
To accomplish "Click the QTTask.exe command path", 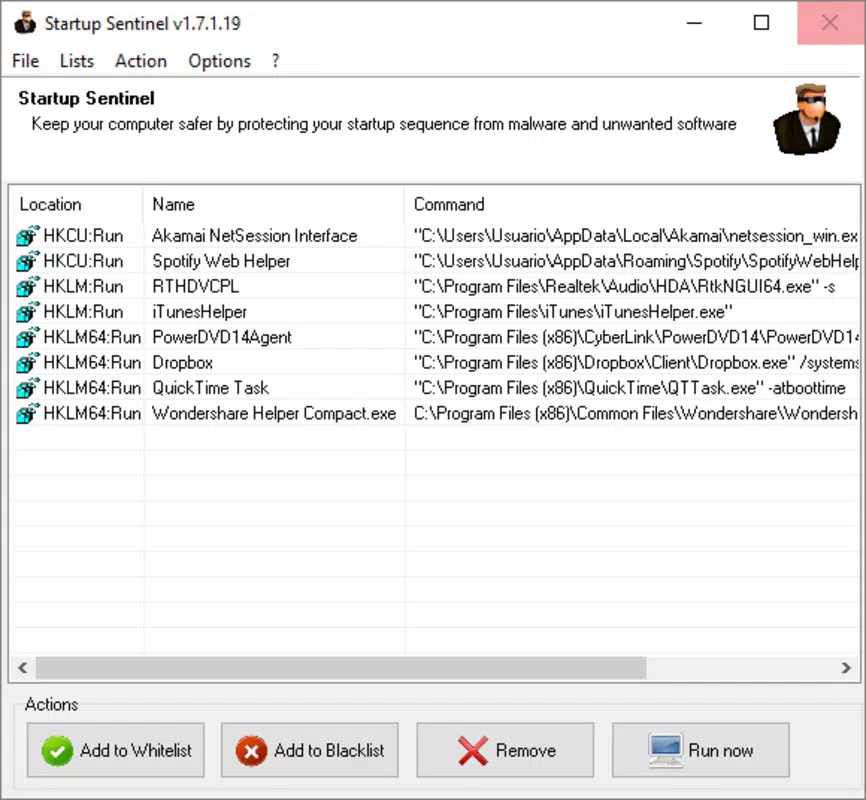I will [630, 388].
